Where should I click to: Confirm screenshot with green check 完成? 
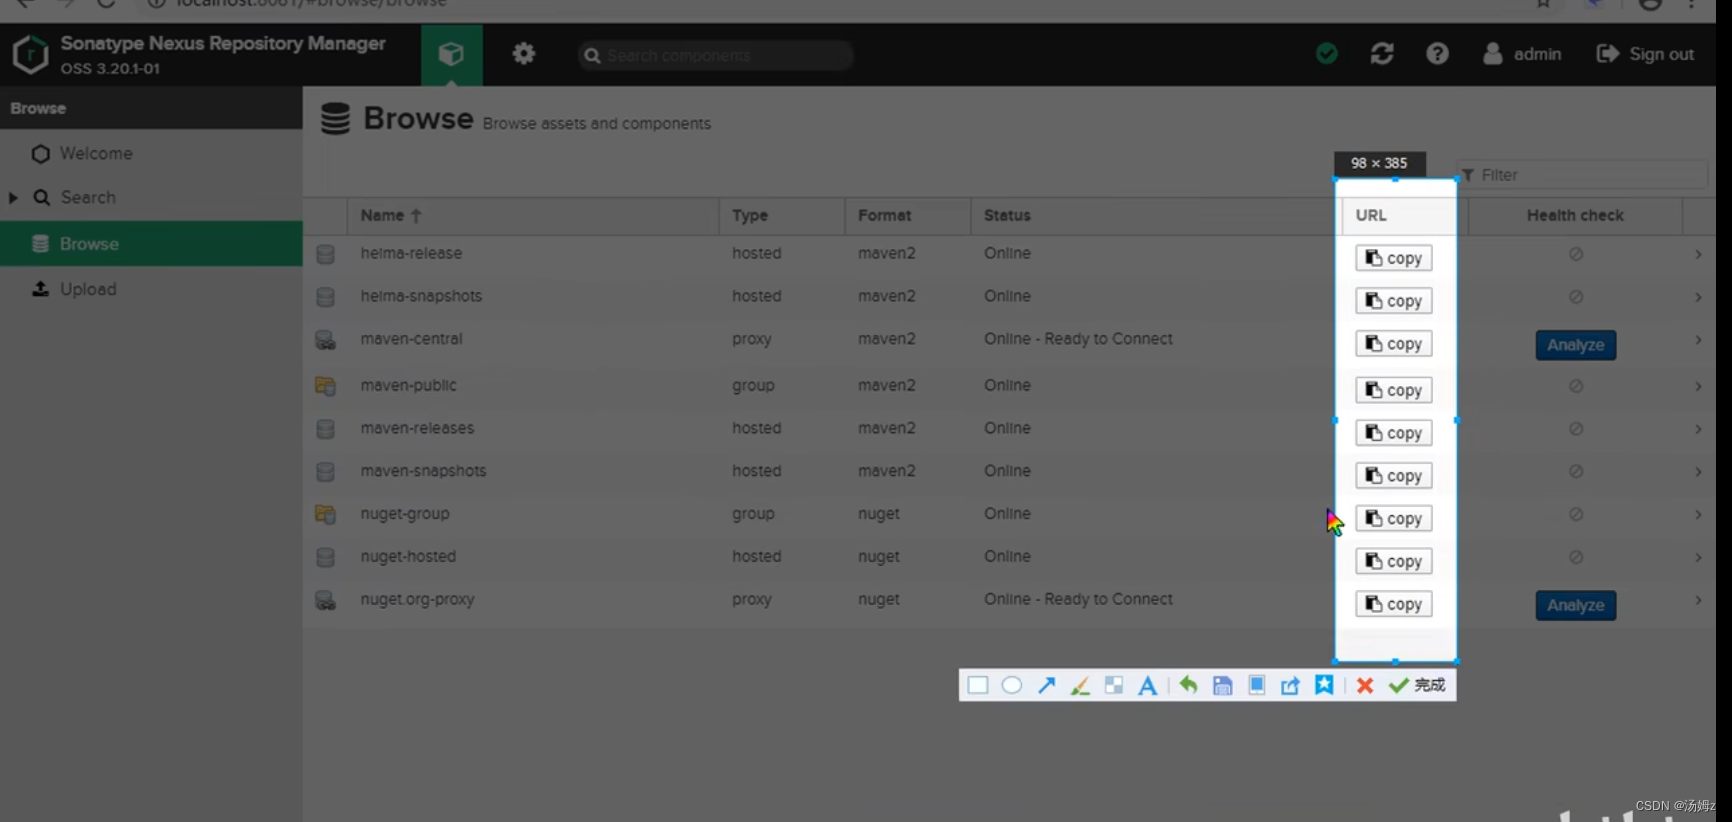pyautogui.click(x=1417, y=685)
